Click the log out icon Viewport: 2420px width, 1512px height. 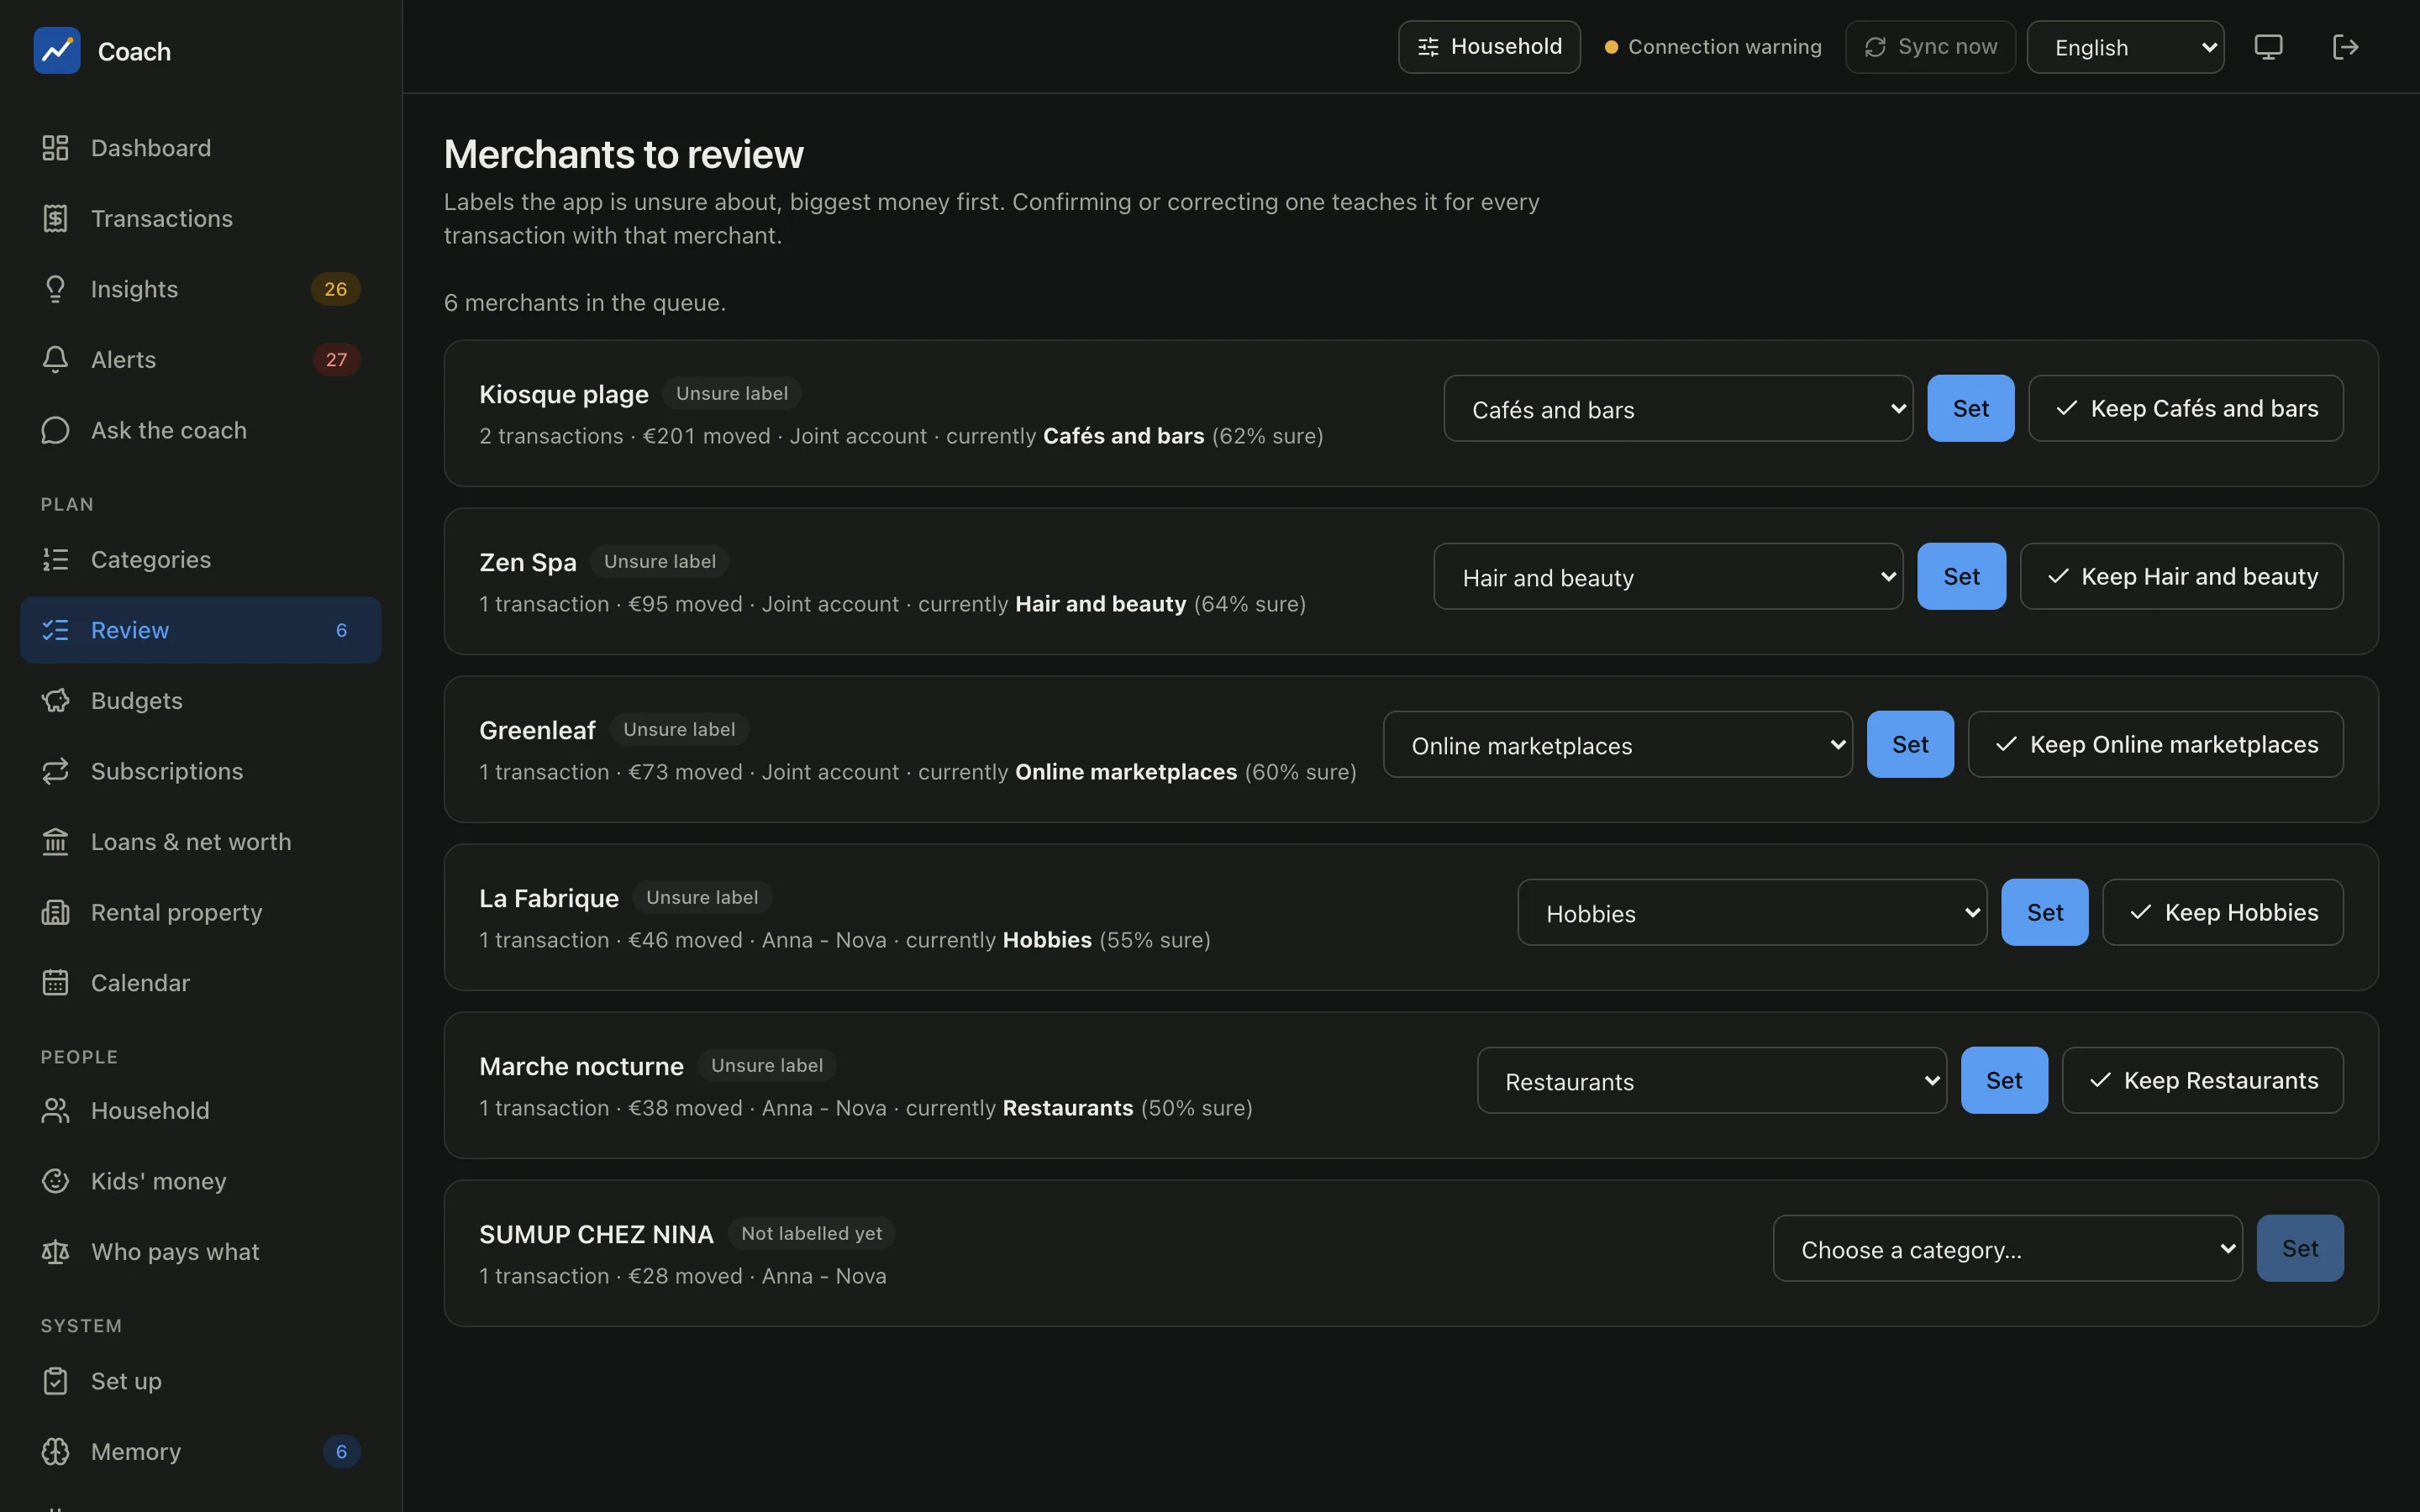coord(2345,47)
